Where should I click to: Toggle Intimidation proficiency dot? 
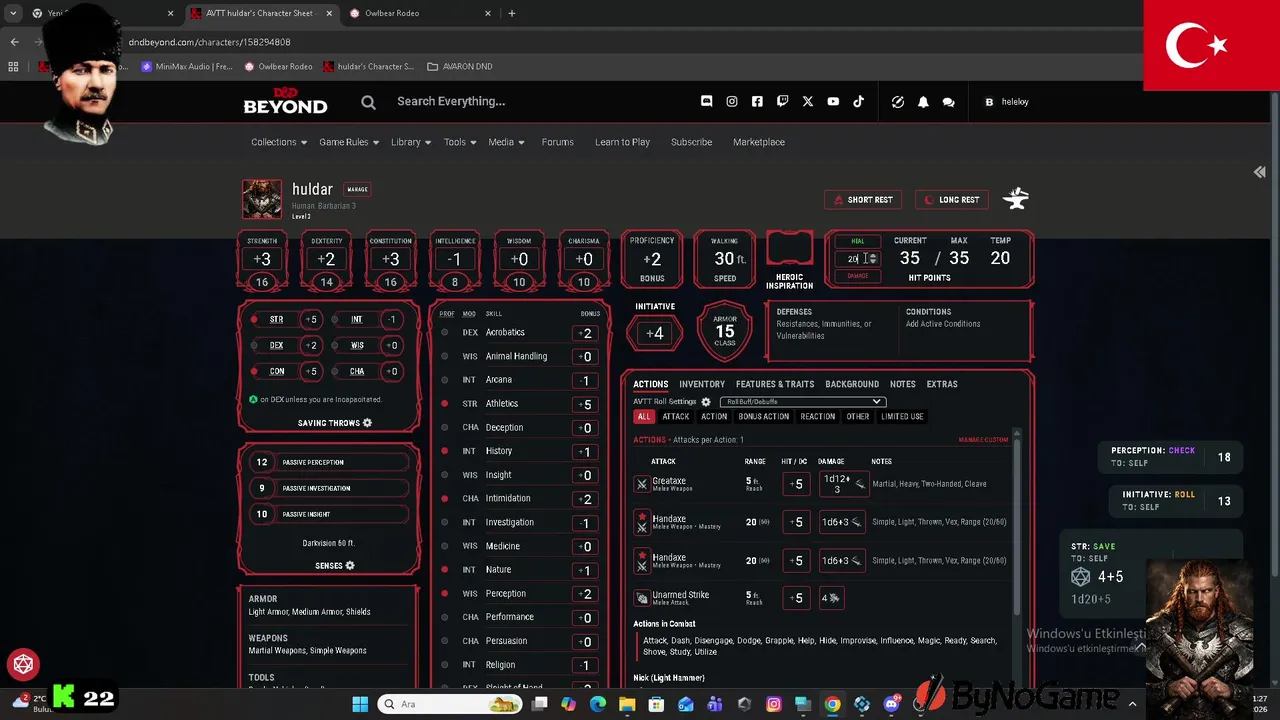(445, 498)
